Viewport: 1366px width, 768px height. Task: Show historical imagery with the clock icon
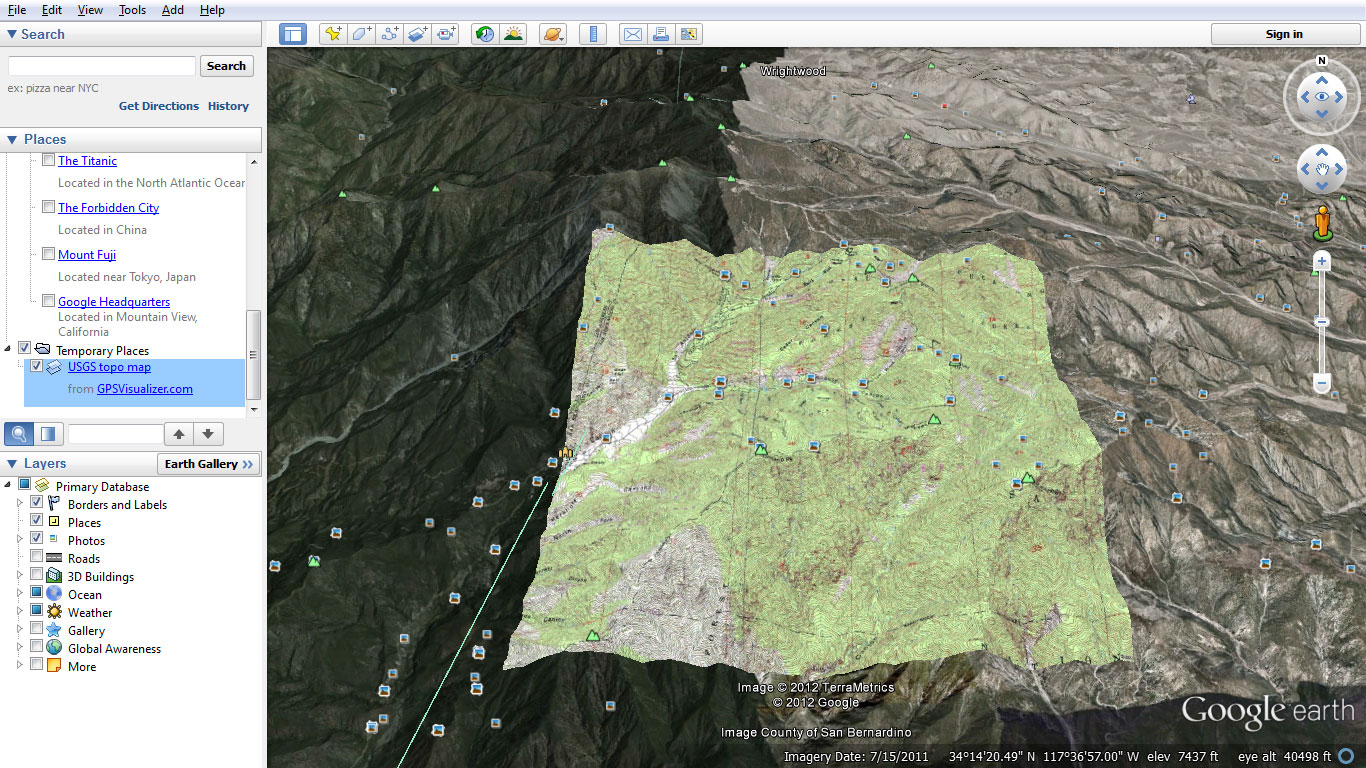pyautogui.click(x=484, y=33)
